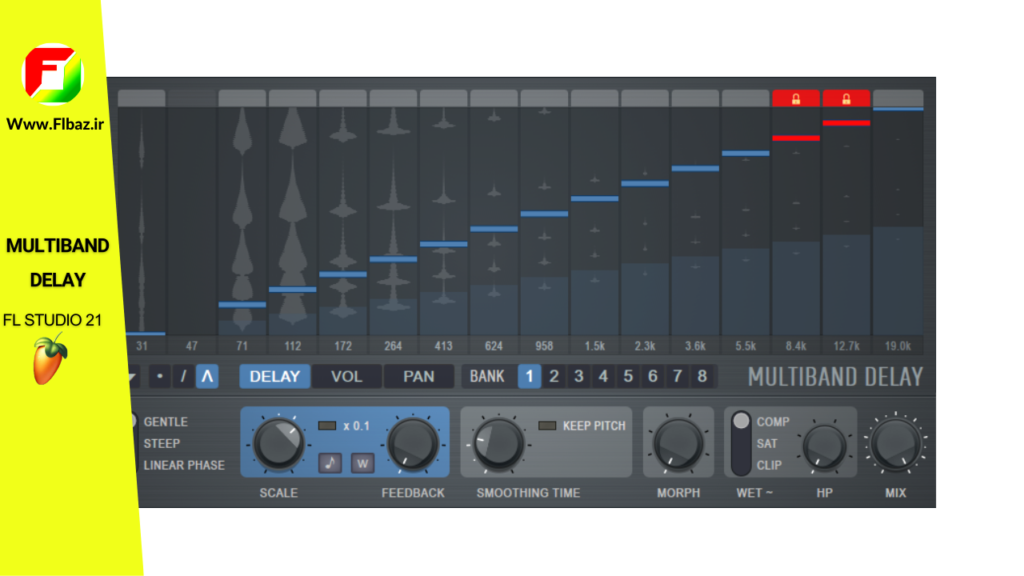The image size is (1024, 576).
Task: Click the blue delay bar in the 5.5k band
Action: 745,153
